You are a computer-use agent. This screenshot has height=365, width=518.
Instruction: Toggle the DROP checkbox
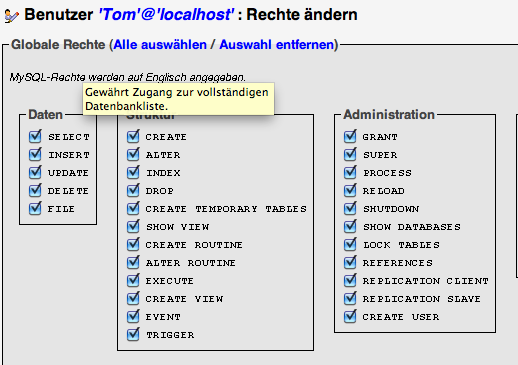pyautogui.click(x=133, y=190)
